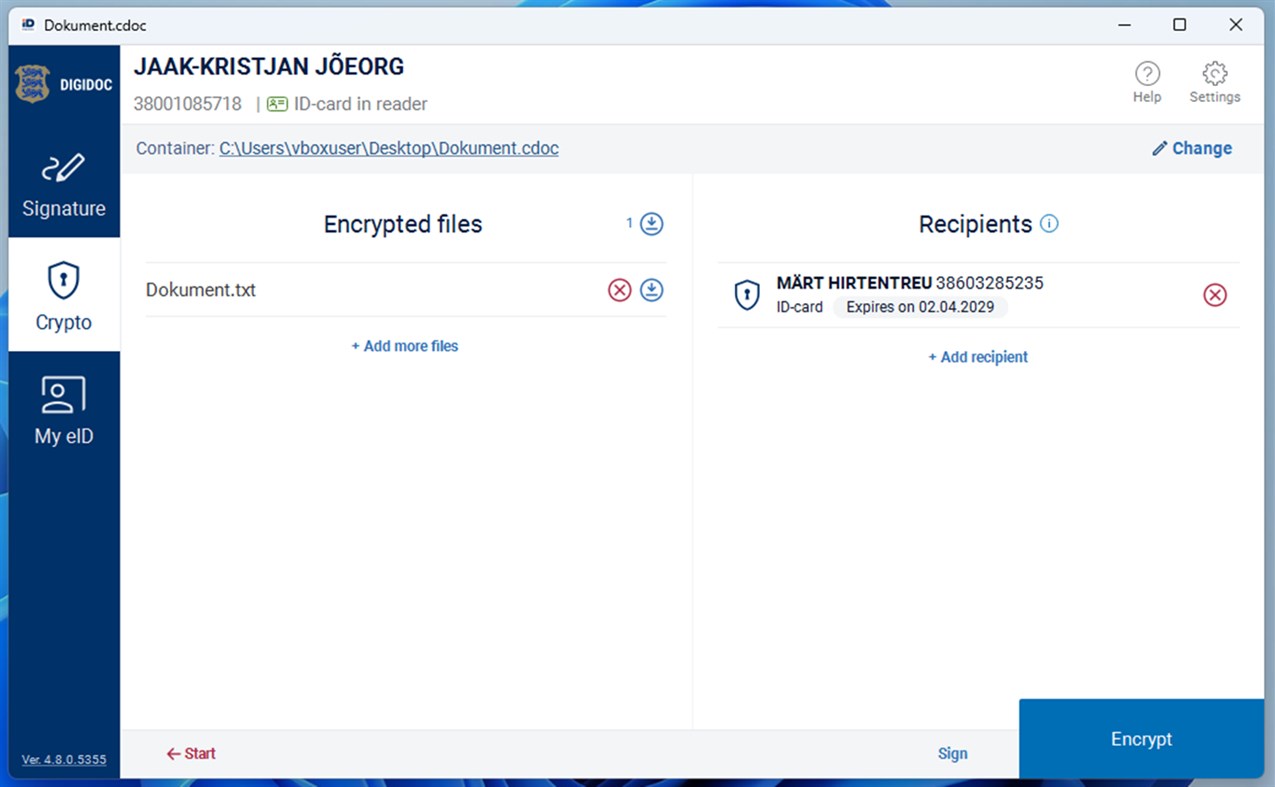Screen dimensions: 1275x787
Task: Click the cardholder name JAAK-KRISTJAN JÕEORG
Action: [269, 67]
